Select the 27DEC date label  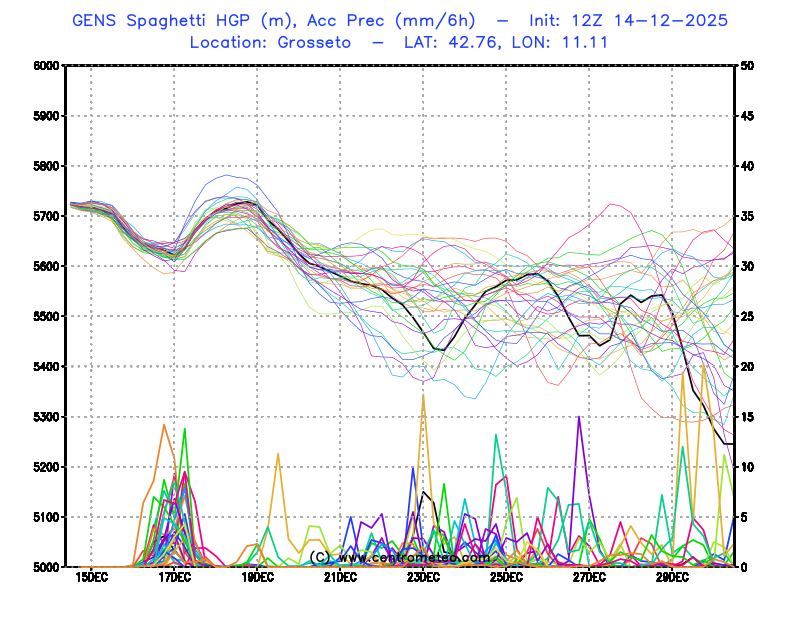point(588,577)
